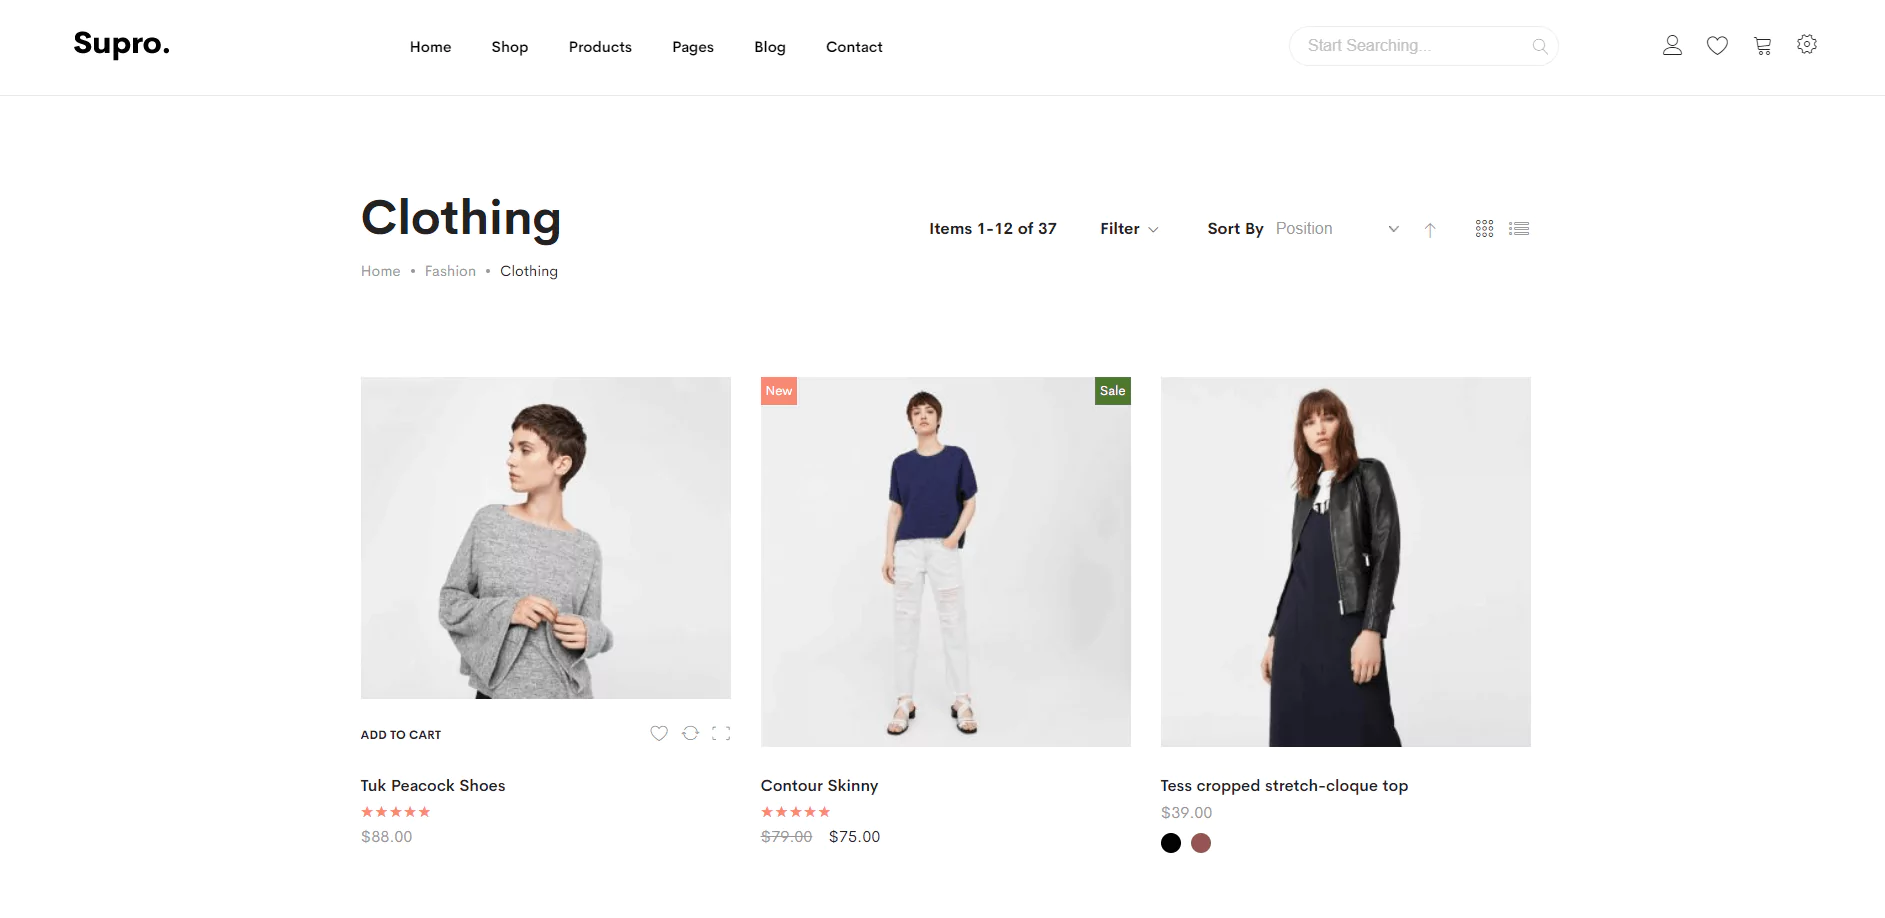Switch to list view layout
Viewport: 1885px width, 918px height.
(x=1519, y=228)
